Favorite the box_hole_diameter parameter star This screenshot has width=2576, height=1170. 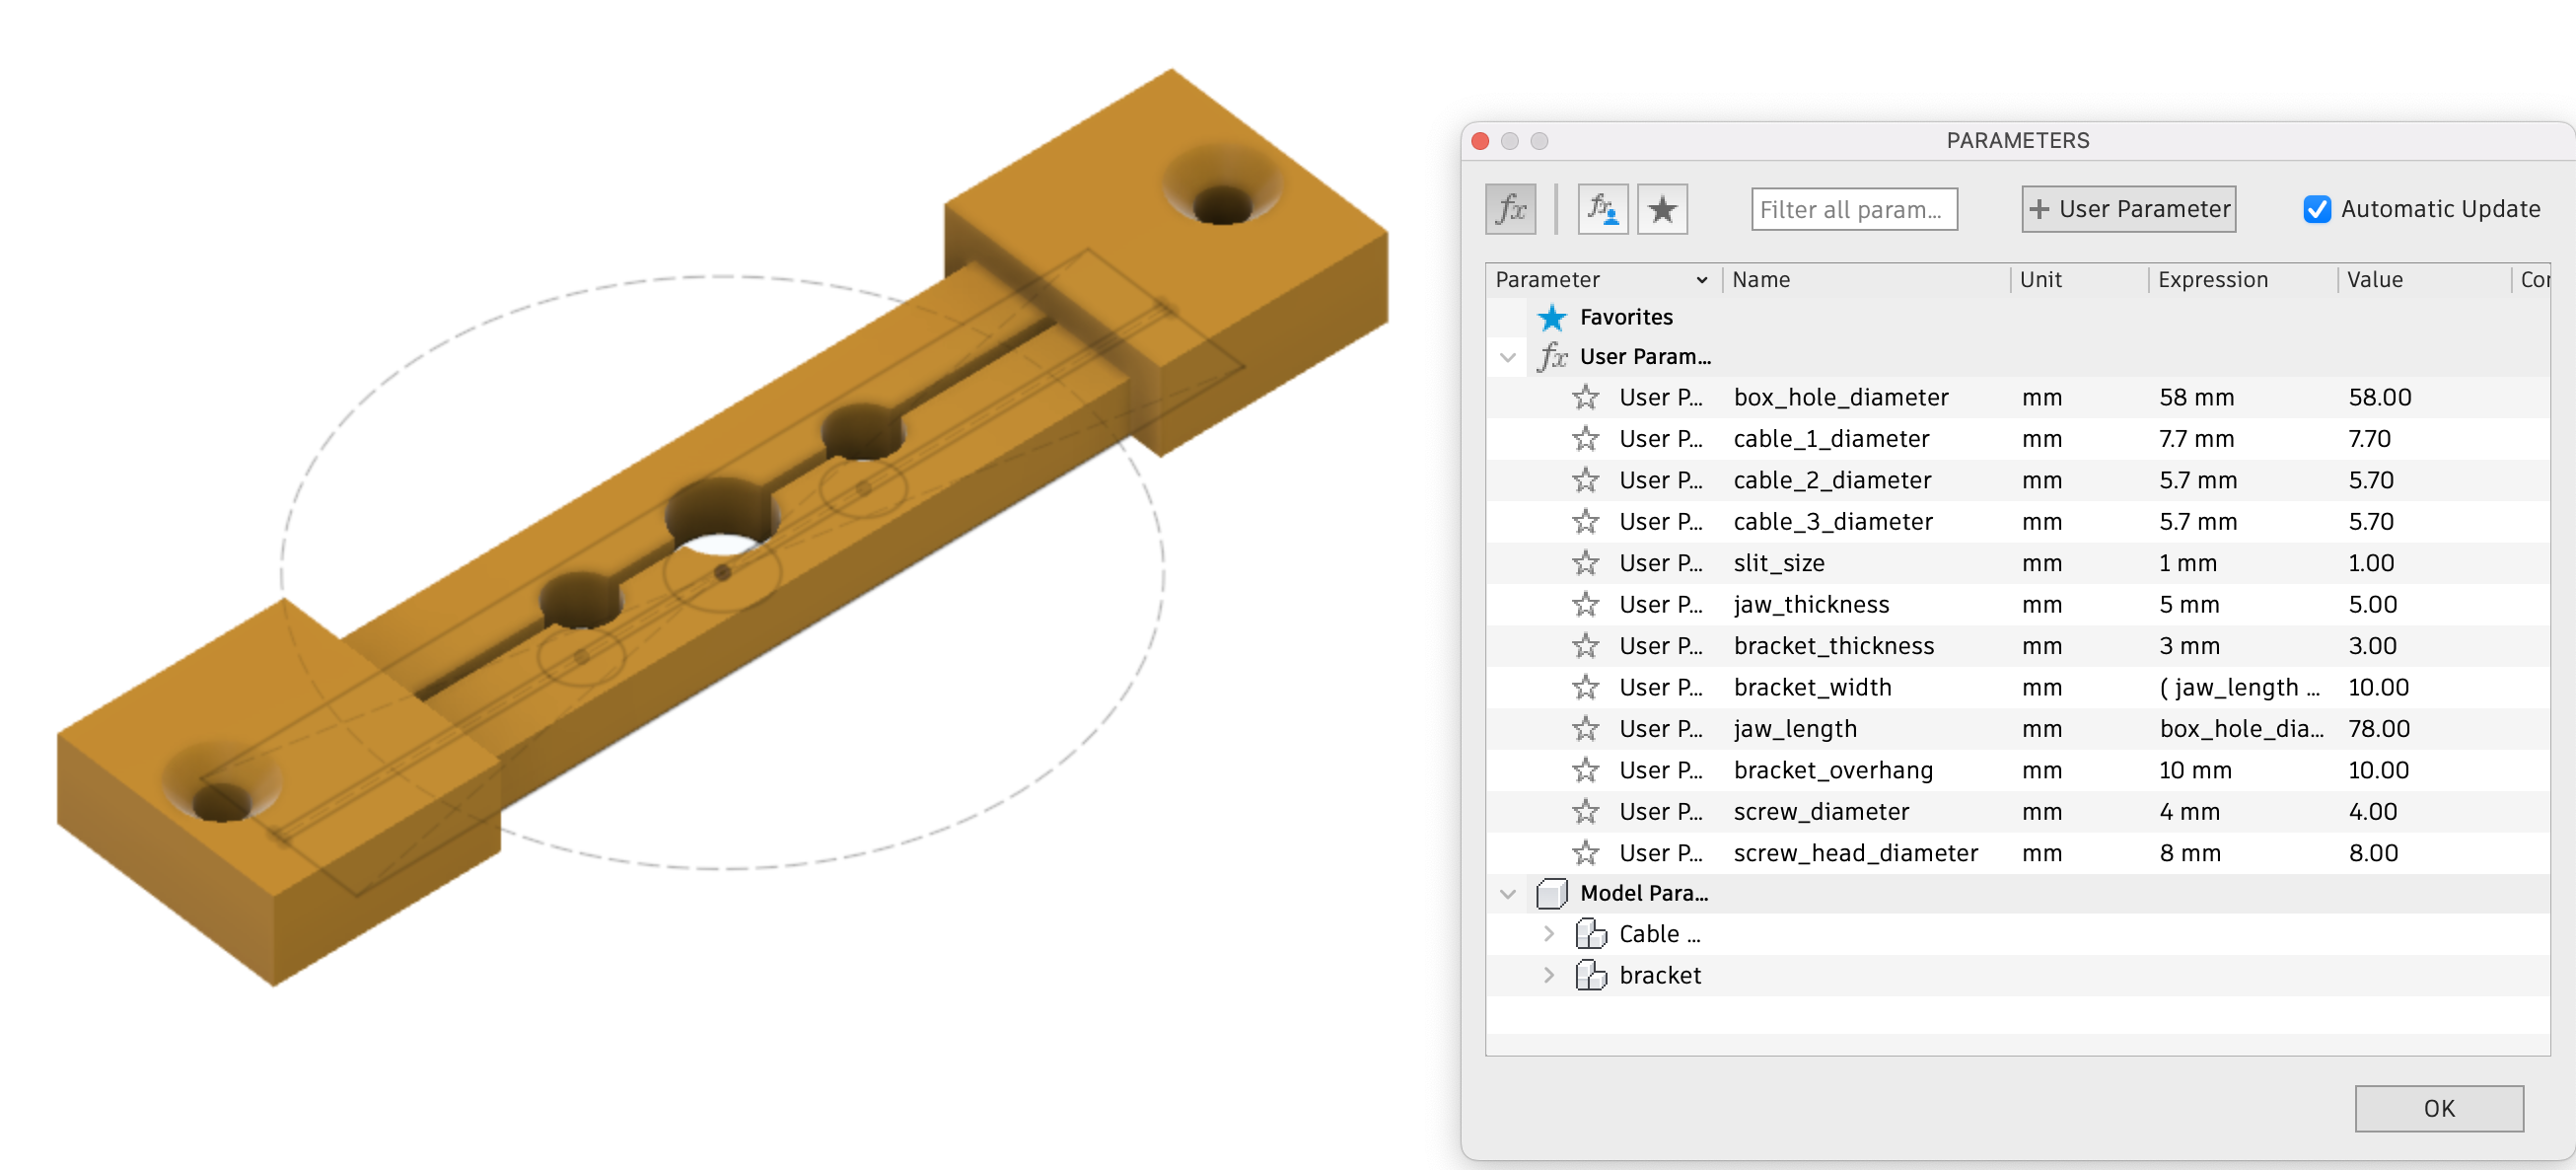pos(1585,398)
